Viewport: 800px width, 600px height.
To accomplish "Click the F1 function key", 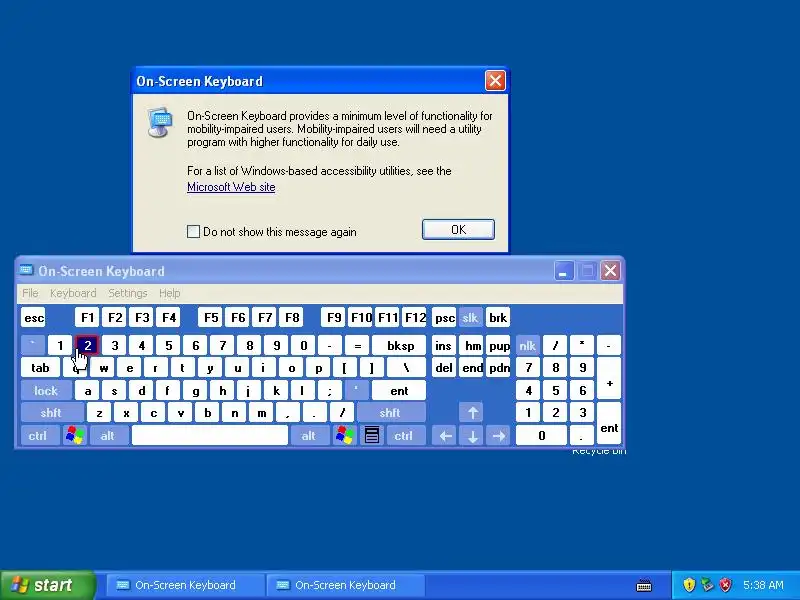I will pyautogui.click(x=87, y=317).
